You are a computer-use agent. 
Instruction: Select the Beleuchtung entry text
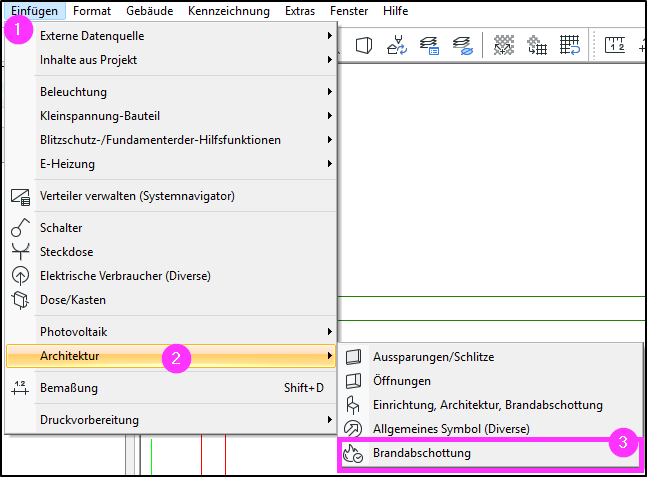73,92
